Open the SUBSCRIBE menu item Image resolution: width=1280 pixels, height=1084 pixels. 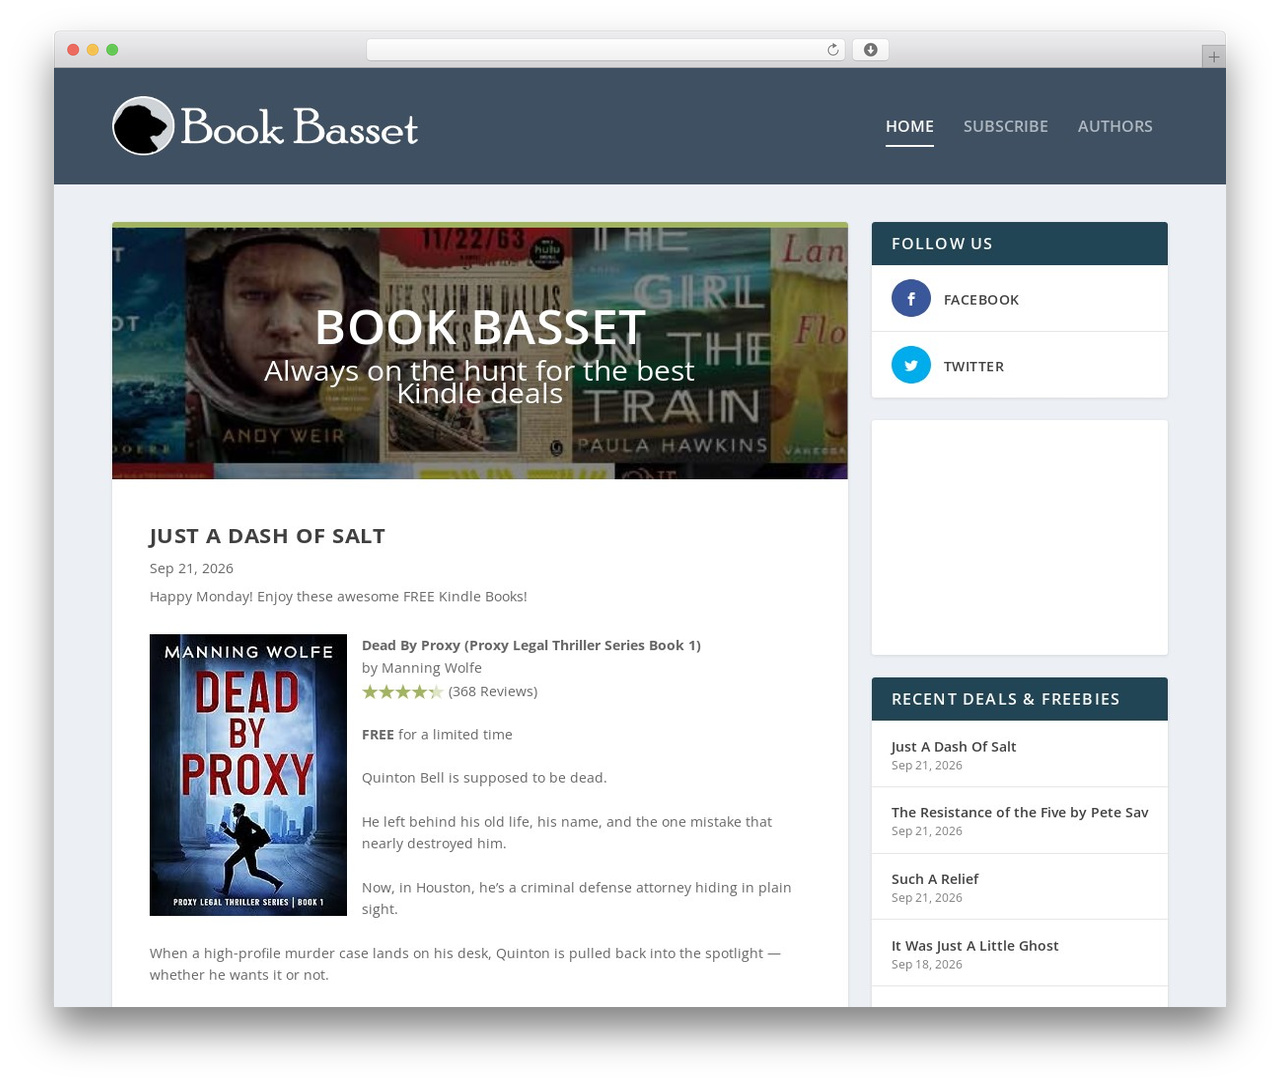click(1005, 126)
